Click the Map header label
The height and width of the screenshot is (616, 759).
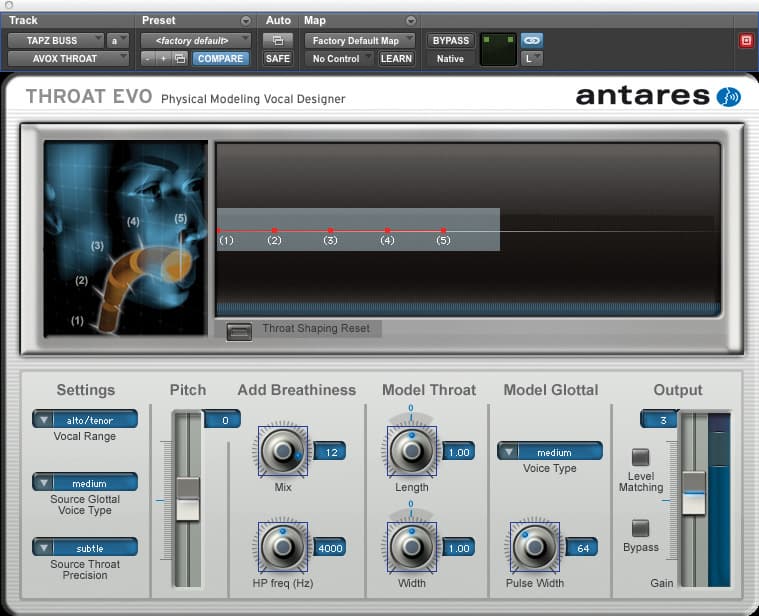pyautogui.click(x=315, y=20)
